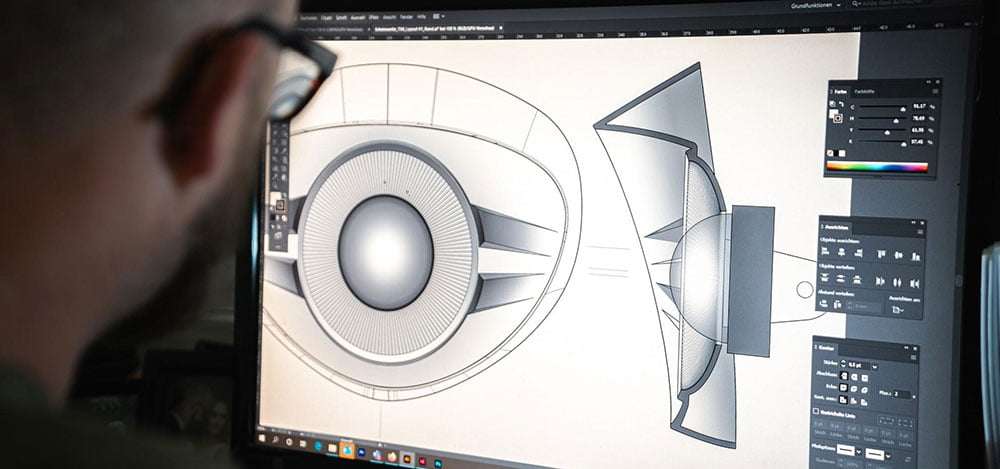
Task: Click vertical distribute spacing icon under Abstand verteilen
Action: (x=823, y=303)
